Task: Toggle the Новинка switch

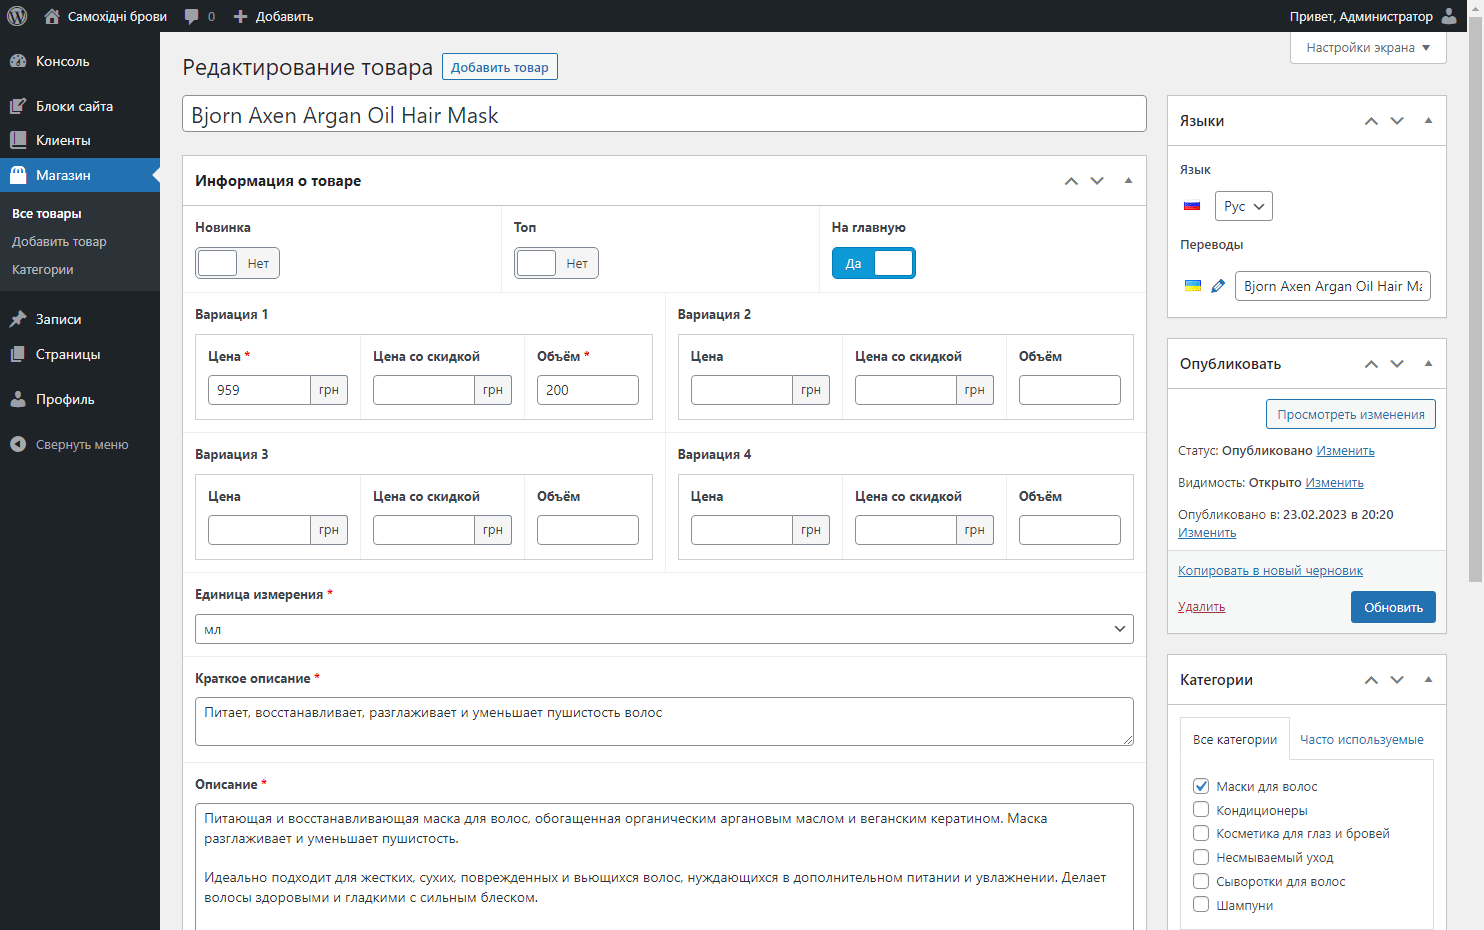Action: point(237,263)
